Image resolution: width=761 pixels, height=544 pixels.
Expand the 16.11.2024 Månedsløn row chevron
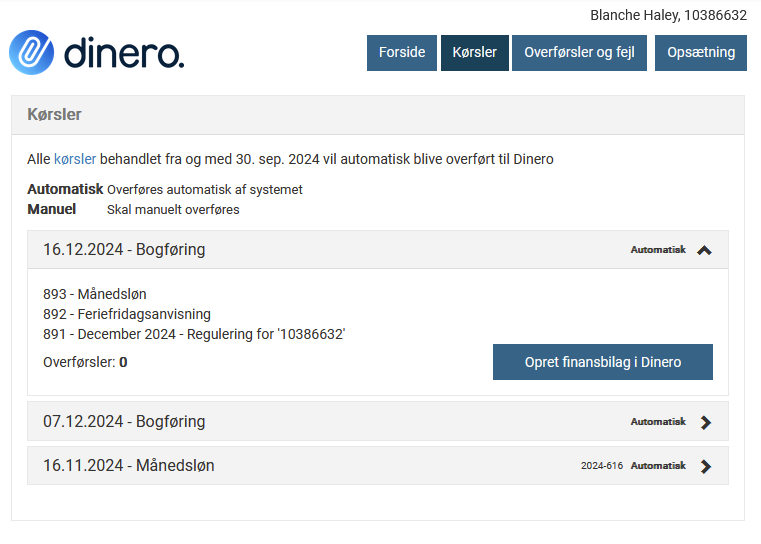point(706,466)
